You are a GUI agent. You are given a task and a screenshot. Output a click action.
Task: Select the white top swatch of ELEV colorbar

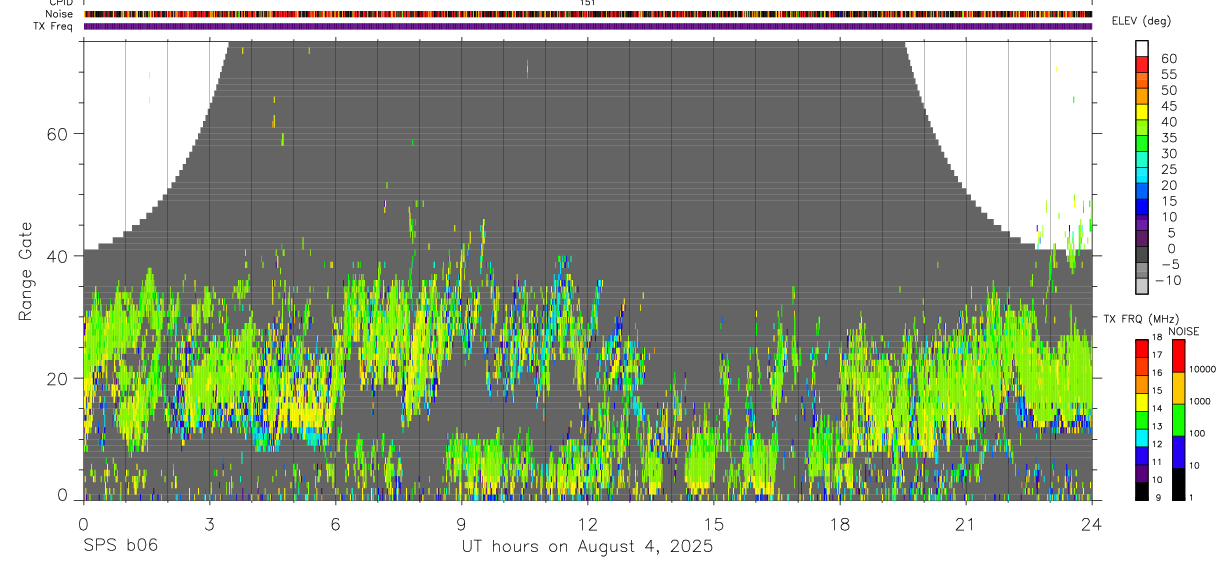tap(1142, 48)
